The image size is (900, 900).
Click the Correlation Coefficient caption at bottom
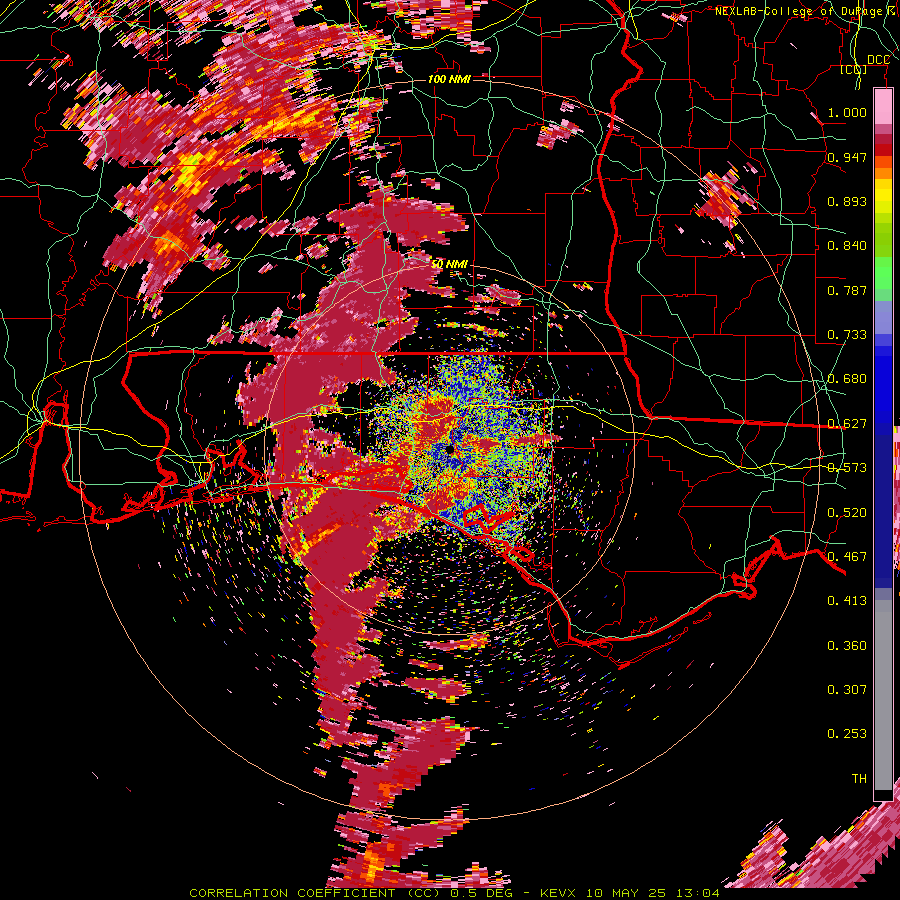tap(454, 893)
